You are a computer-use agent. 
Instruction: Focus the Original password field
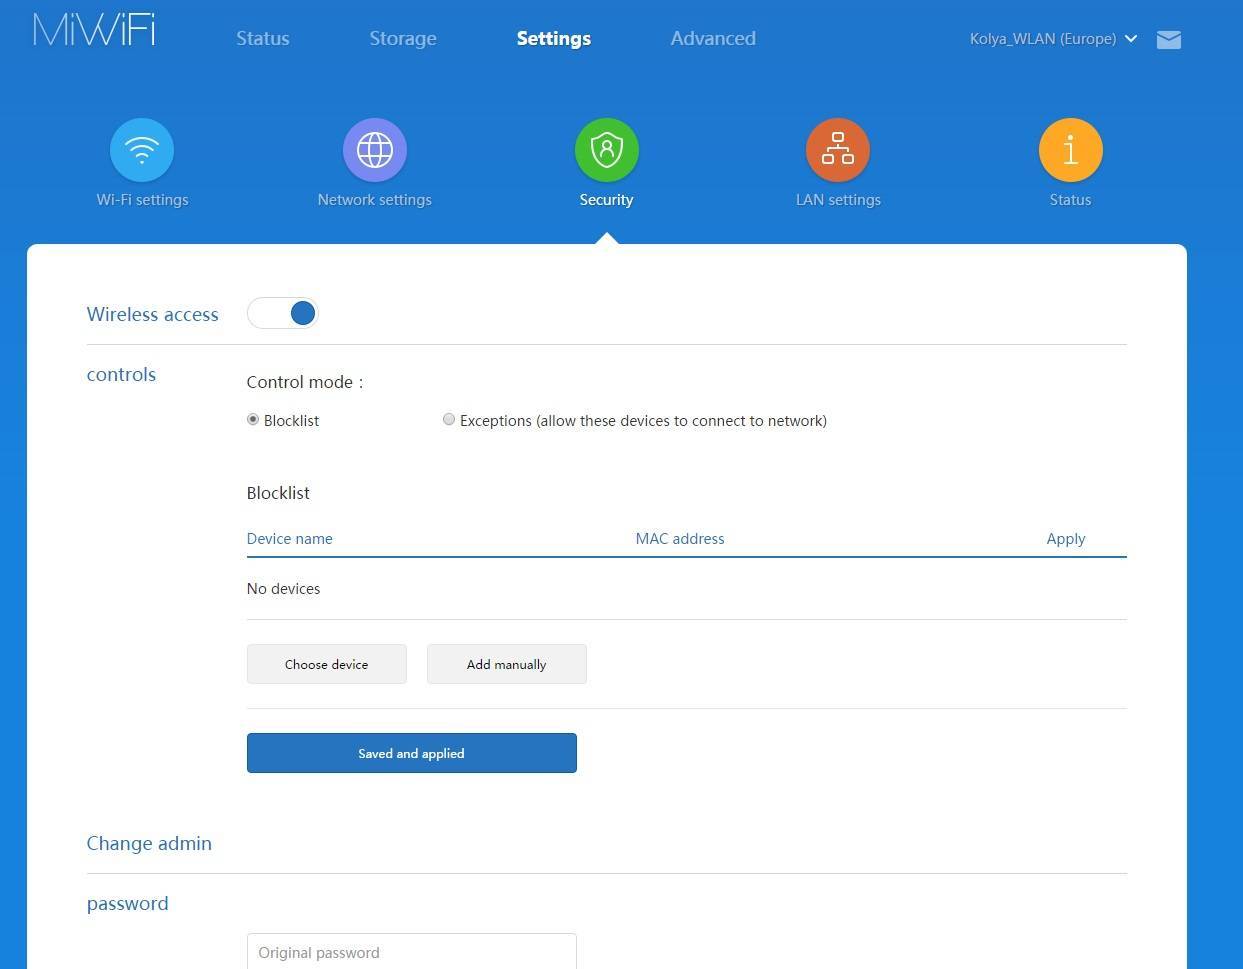click(411, 952)
